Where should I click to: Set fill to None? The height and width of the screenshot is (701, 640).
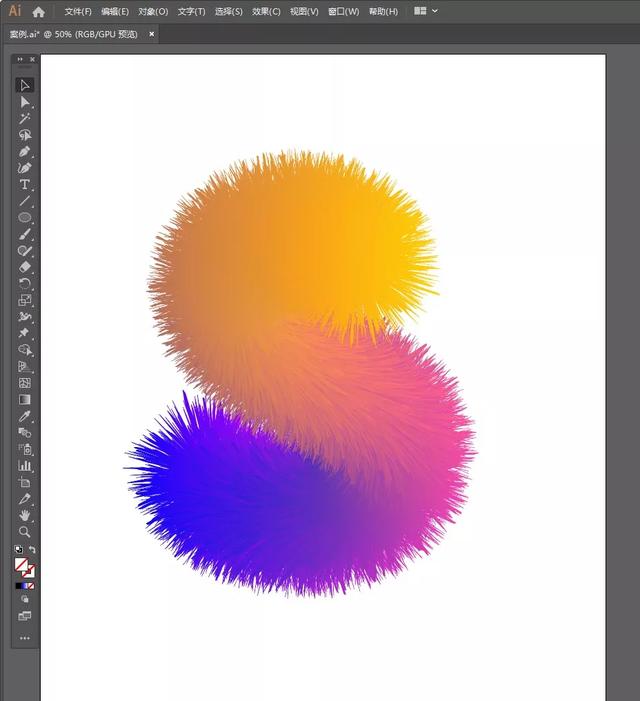[x=31, y=586]
